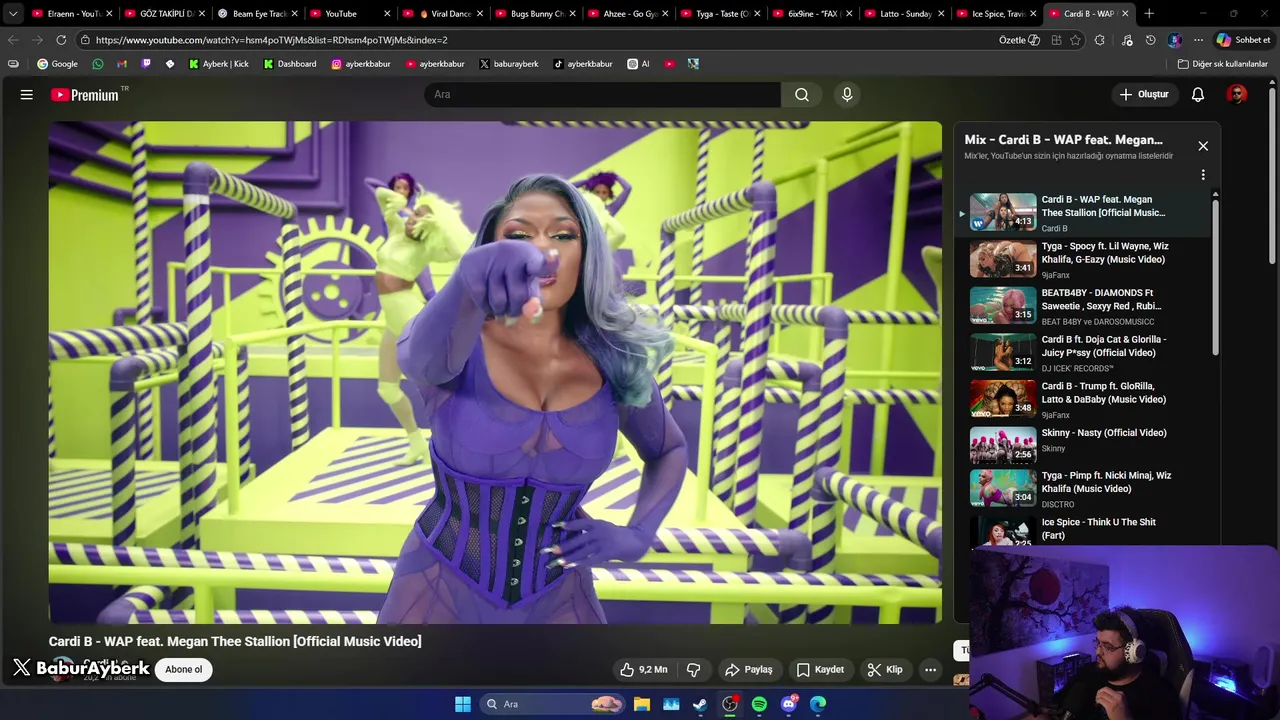Viewport: 1280px width, 720px height.
Task: Open a new browser tab with plus
Action: 1149,14
